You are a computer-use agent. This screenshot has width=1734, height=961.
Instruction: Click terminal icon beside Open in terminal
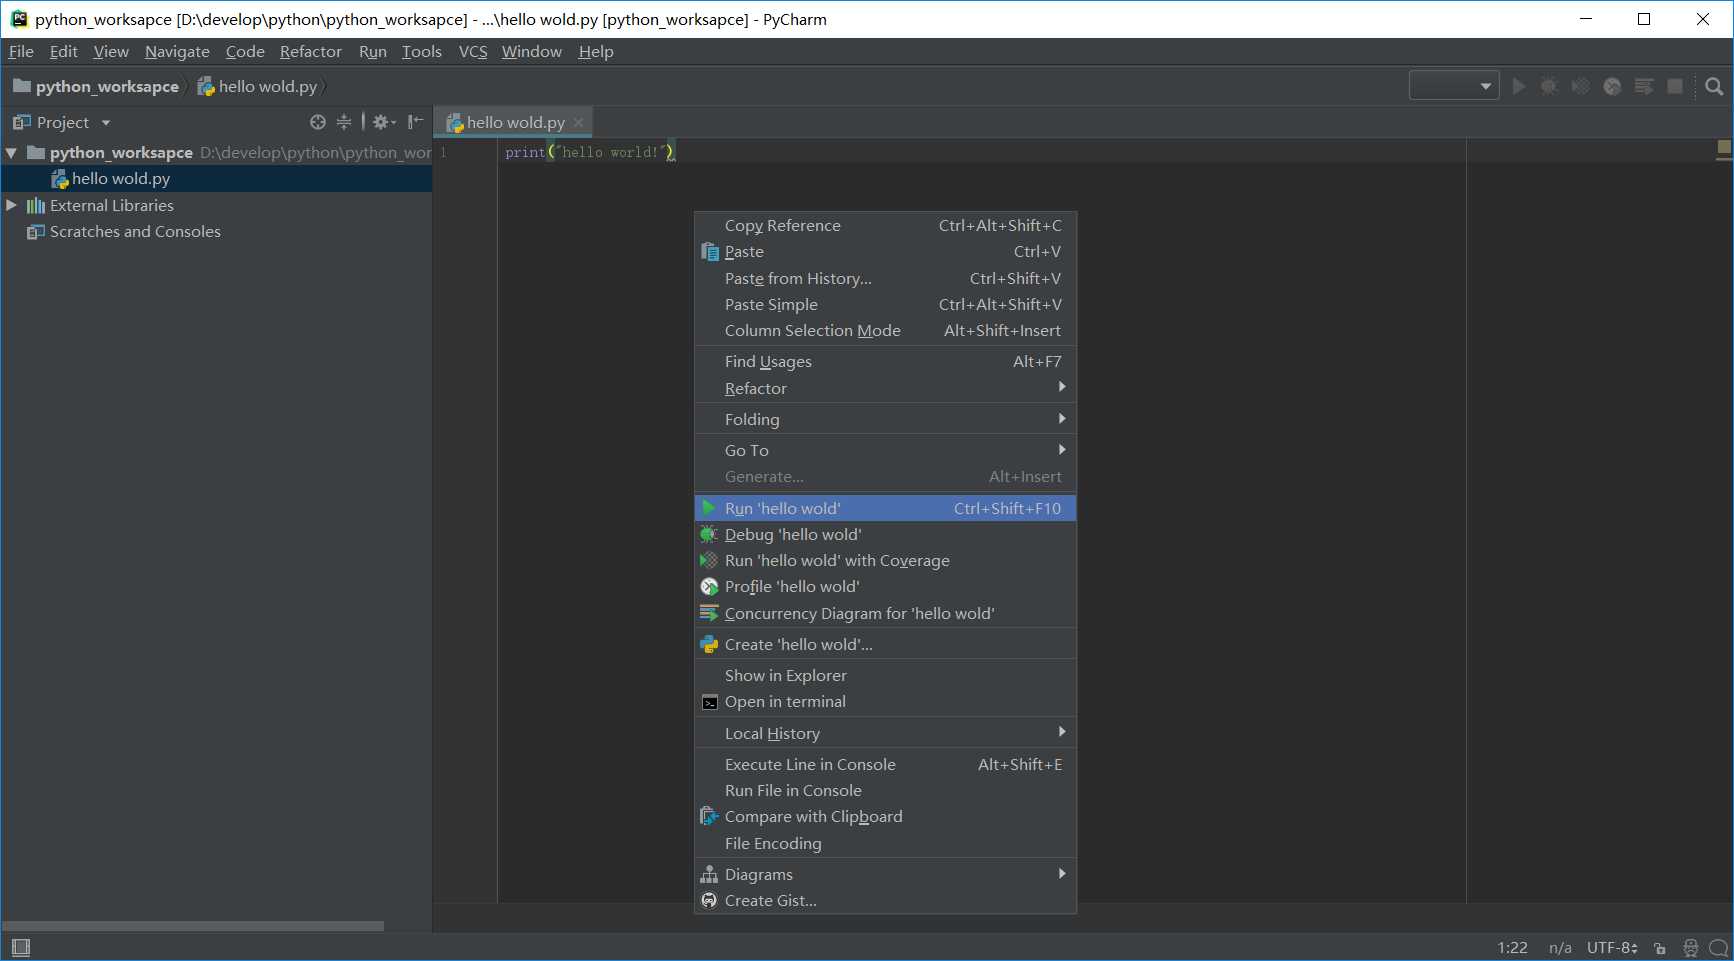coord(709,702)
